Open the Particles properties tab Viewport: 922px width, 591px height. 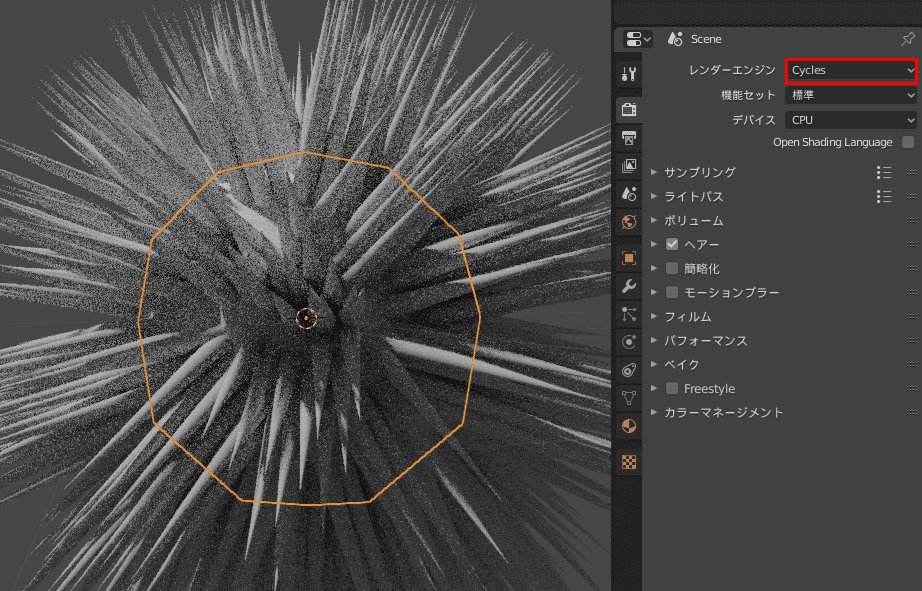pos(629,314)
